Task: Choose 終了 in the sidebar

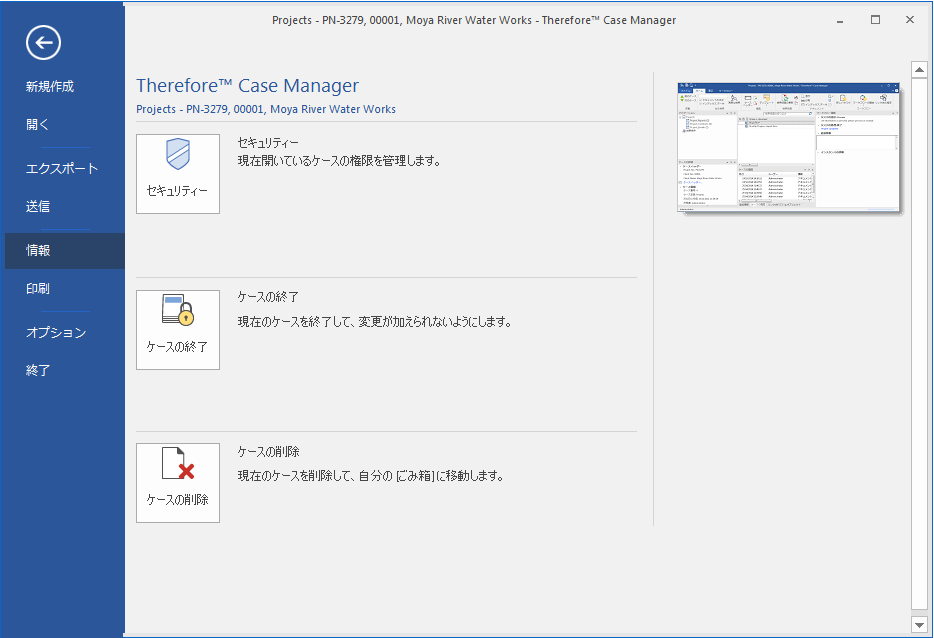Action: (x=38, y=371)
